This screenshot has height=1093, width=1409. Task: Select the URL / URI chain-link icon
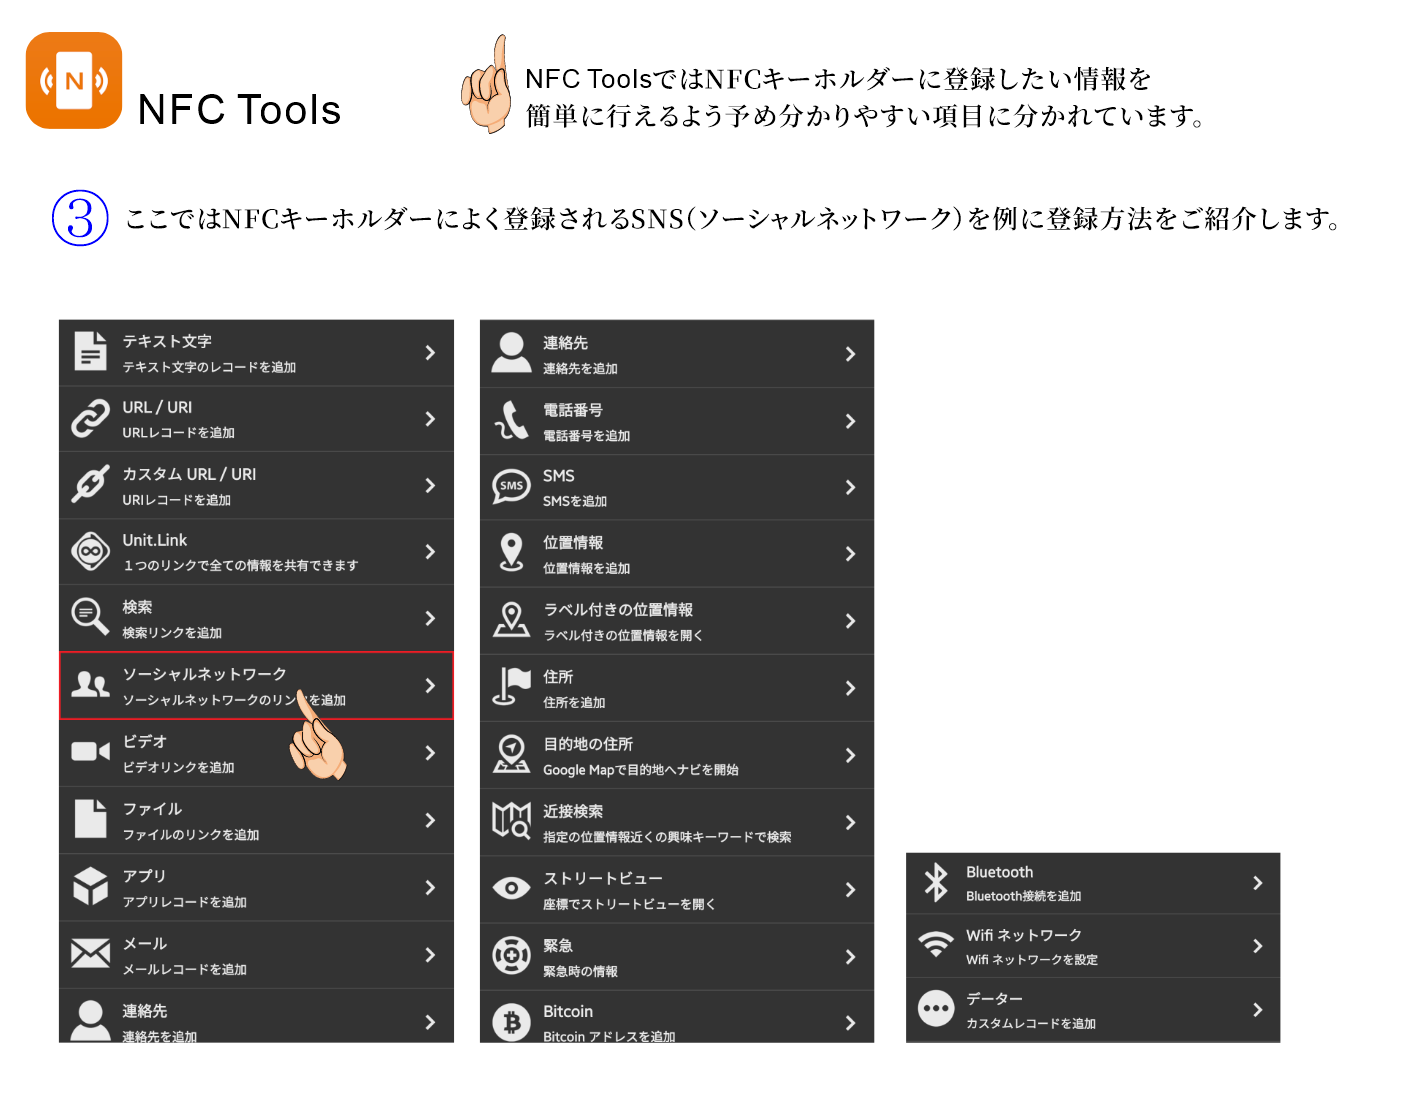click(90, 418)
